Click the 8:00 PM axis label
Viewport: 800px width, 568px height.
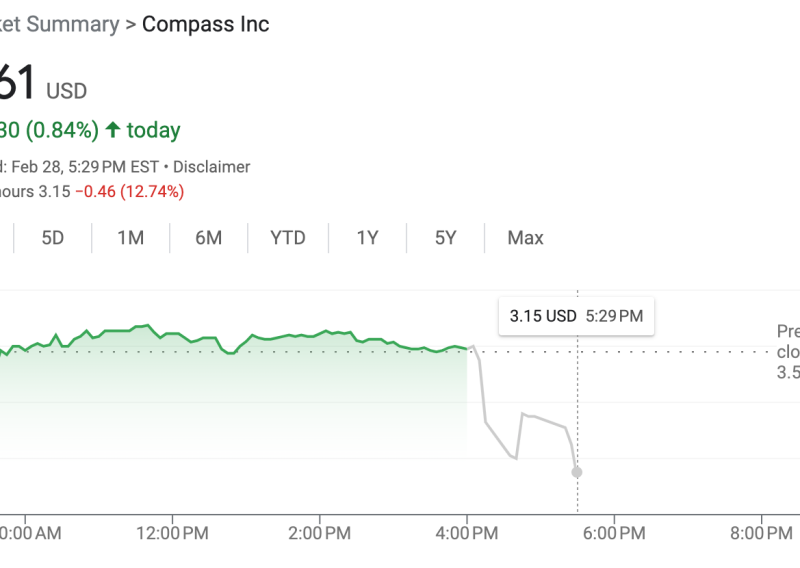point(762,534)
